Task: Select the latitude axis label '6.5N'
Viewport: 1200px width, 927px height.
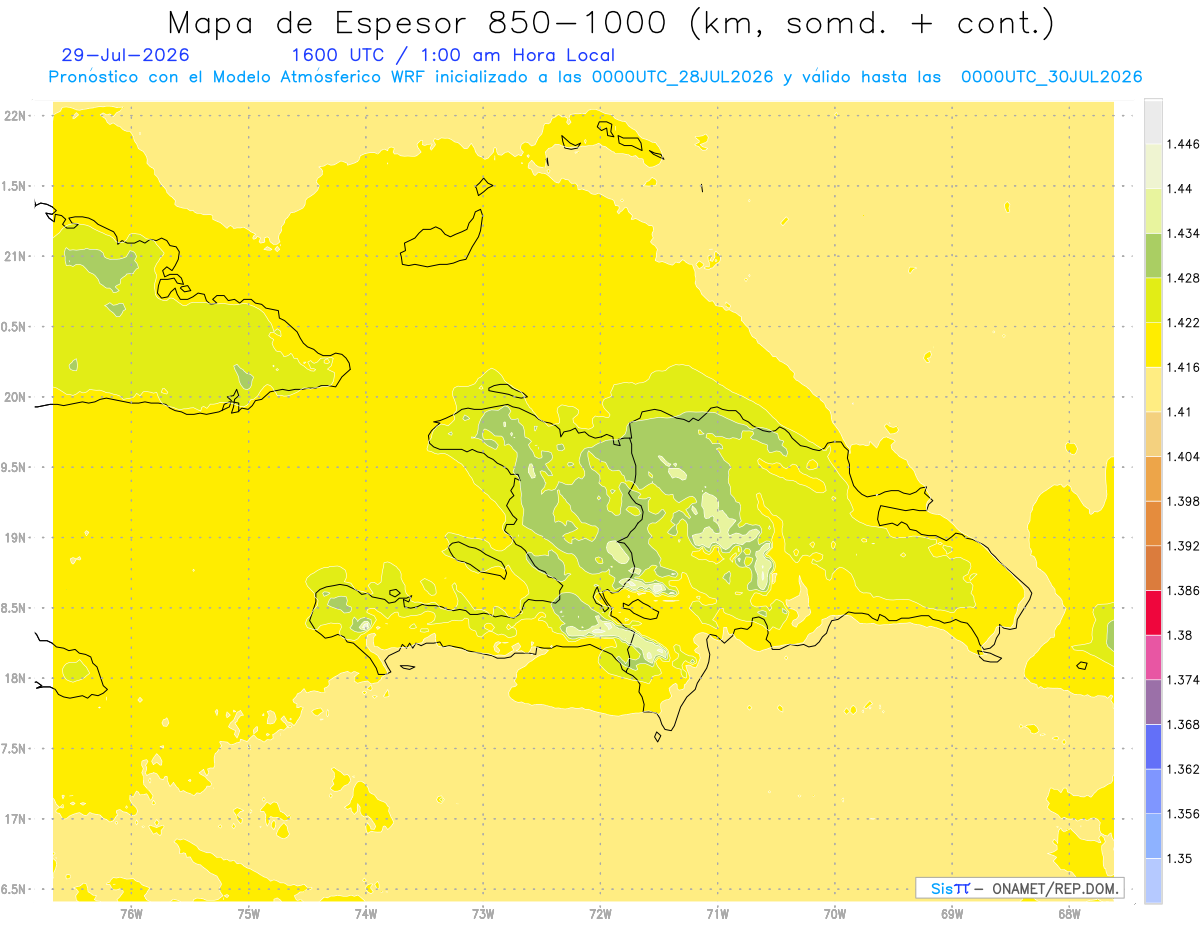Action: click(x=15, y=889)
